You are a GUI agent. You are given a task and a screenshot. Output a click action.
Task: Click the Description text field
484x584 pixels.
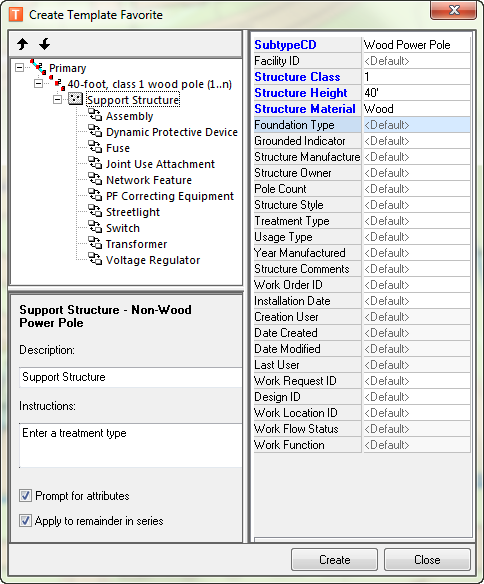coord(130,377)
